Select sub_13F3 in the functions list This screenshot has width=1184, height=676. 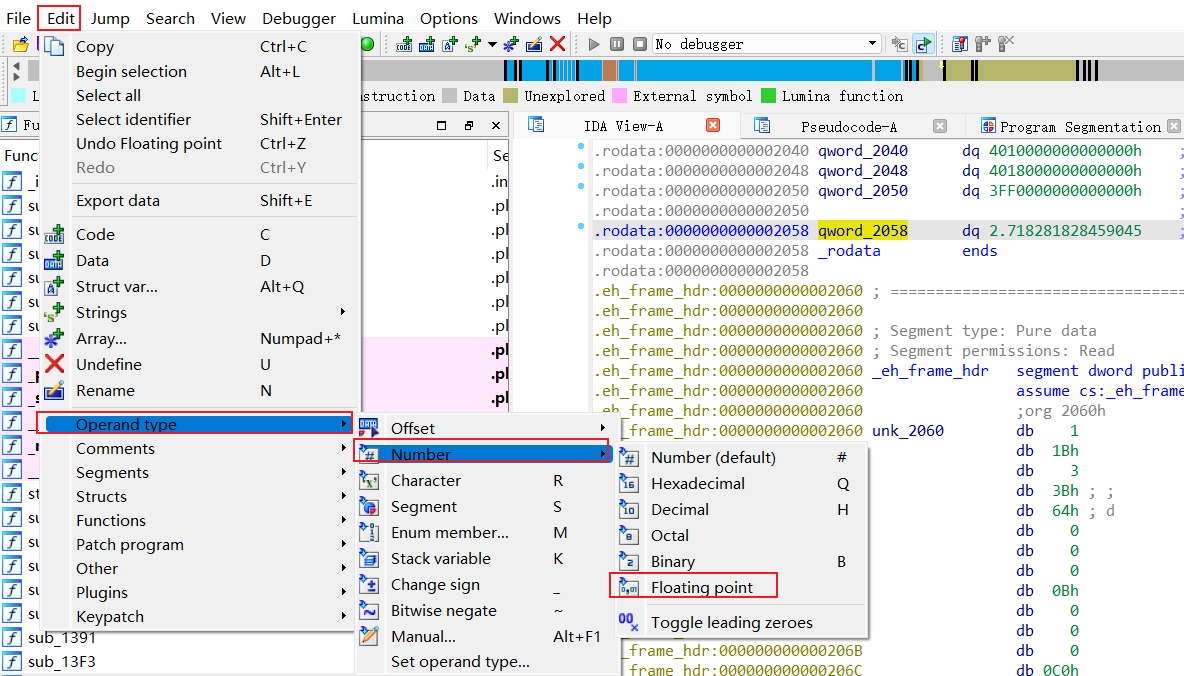coord(62,661)
